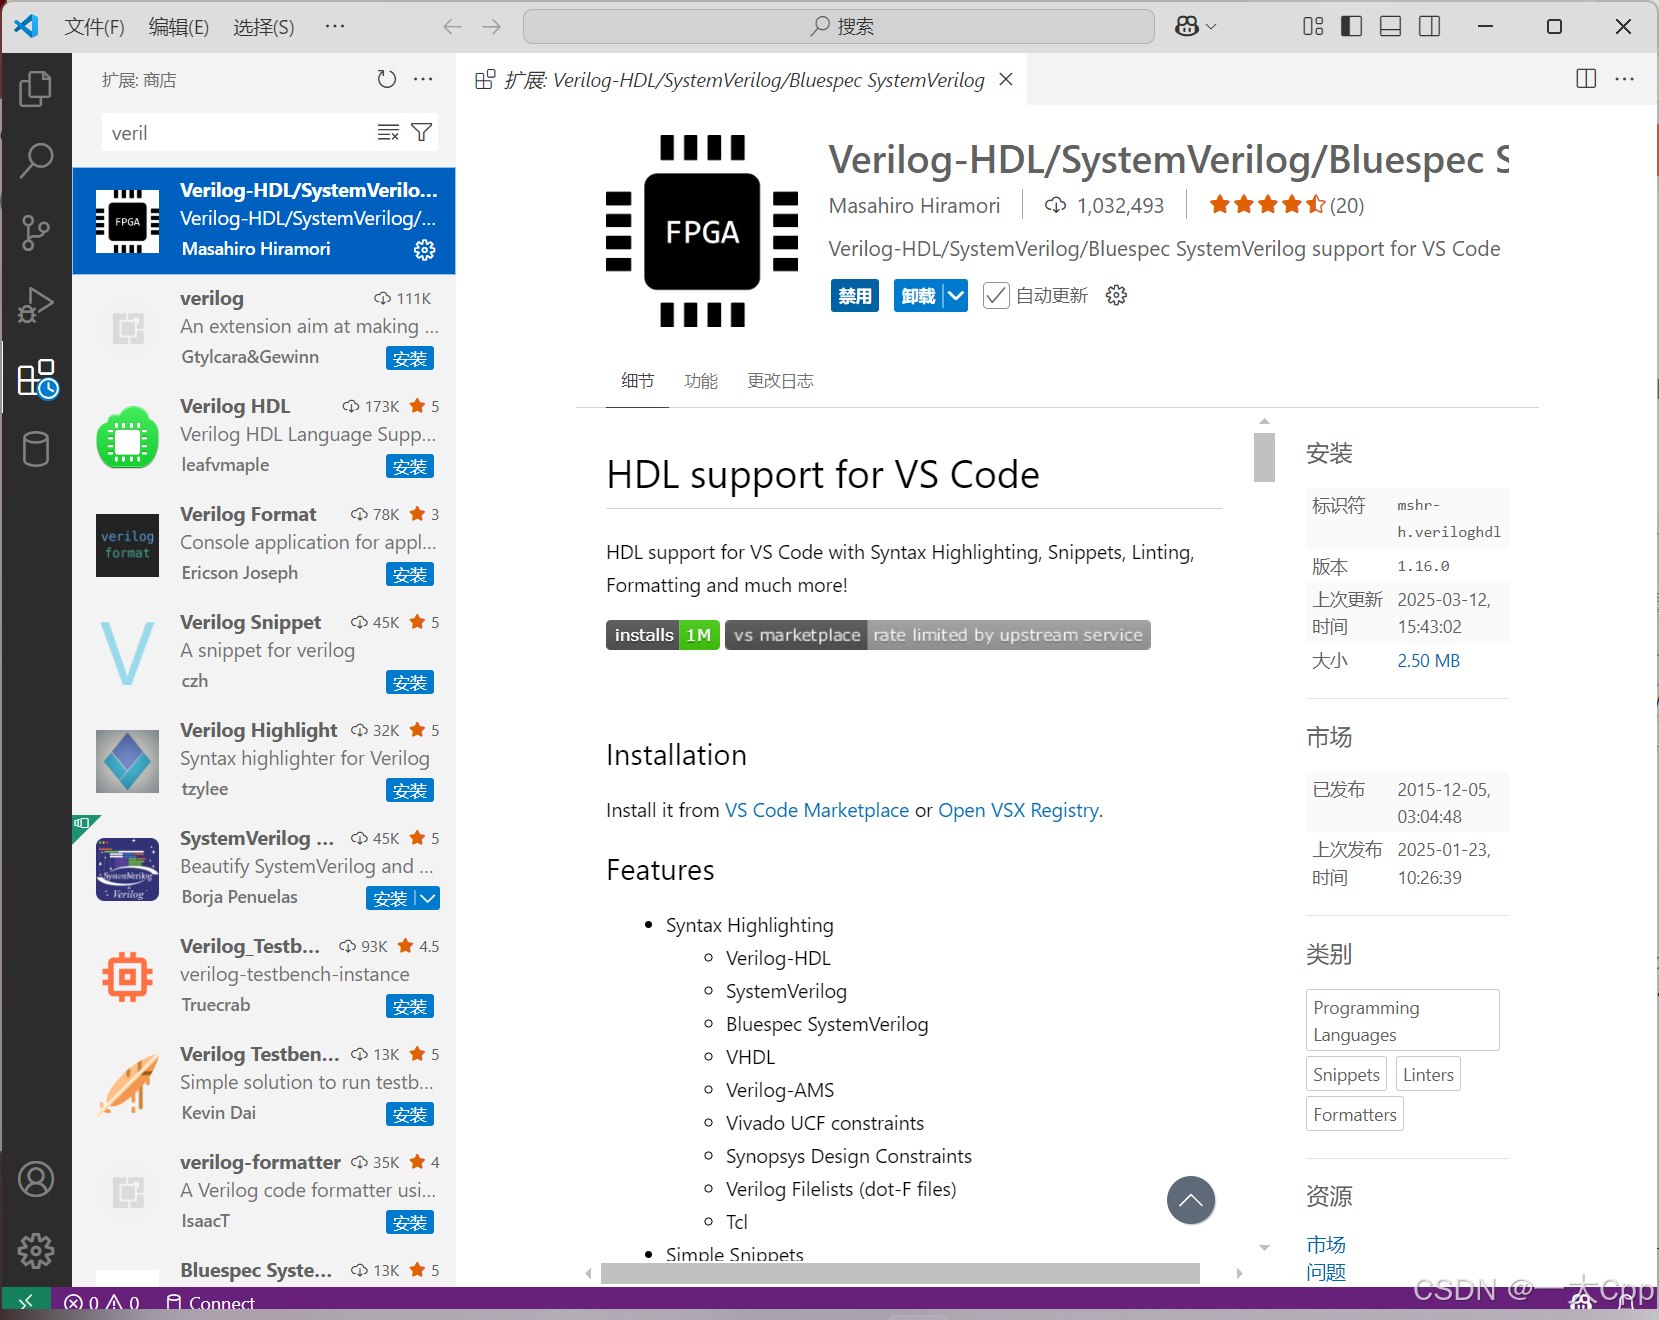Customize layout icon in title bar
This screenshot has height=1320, width=1659.
point(1314,27)
